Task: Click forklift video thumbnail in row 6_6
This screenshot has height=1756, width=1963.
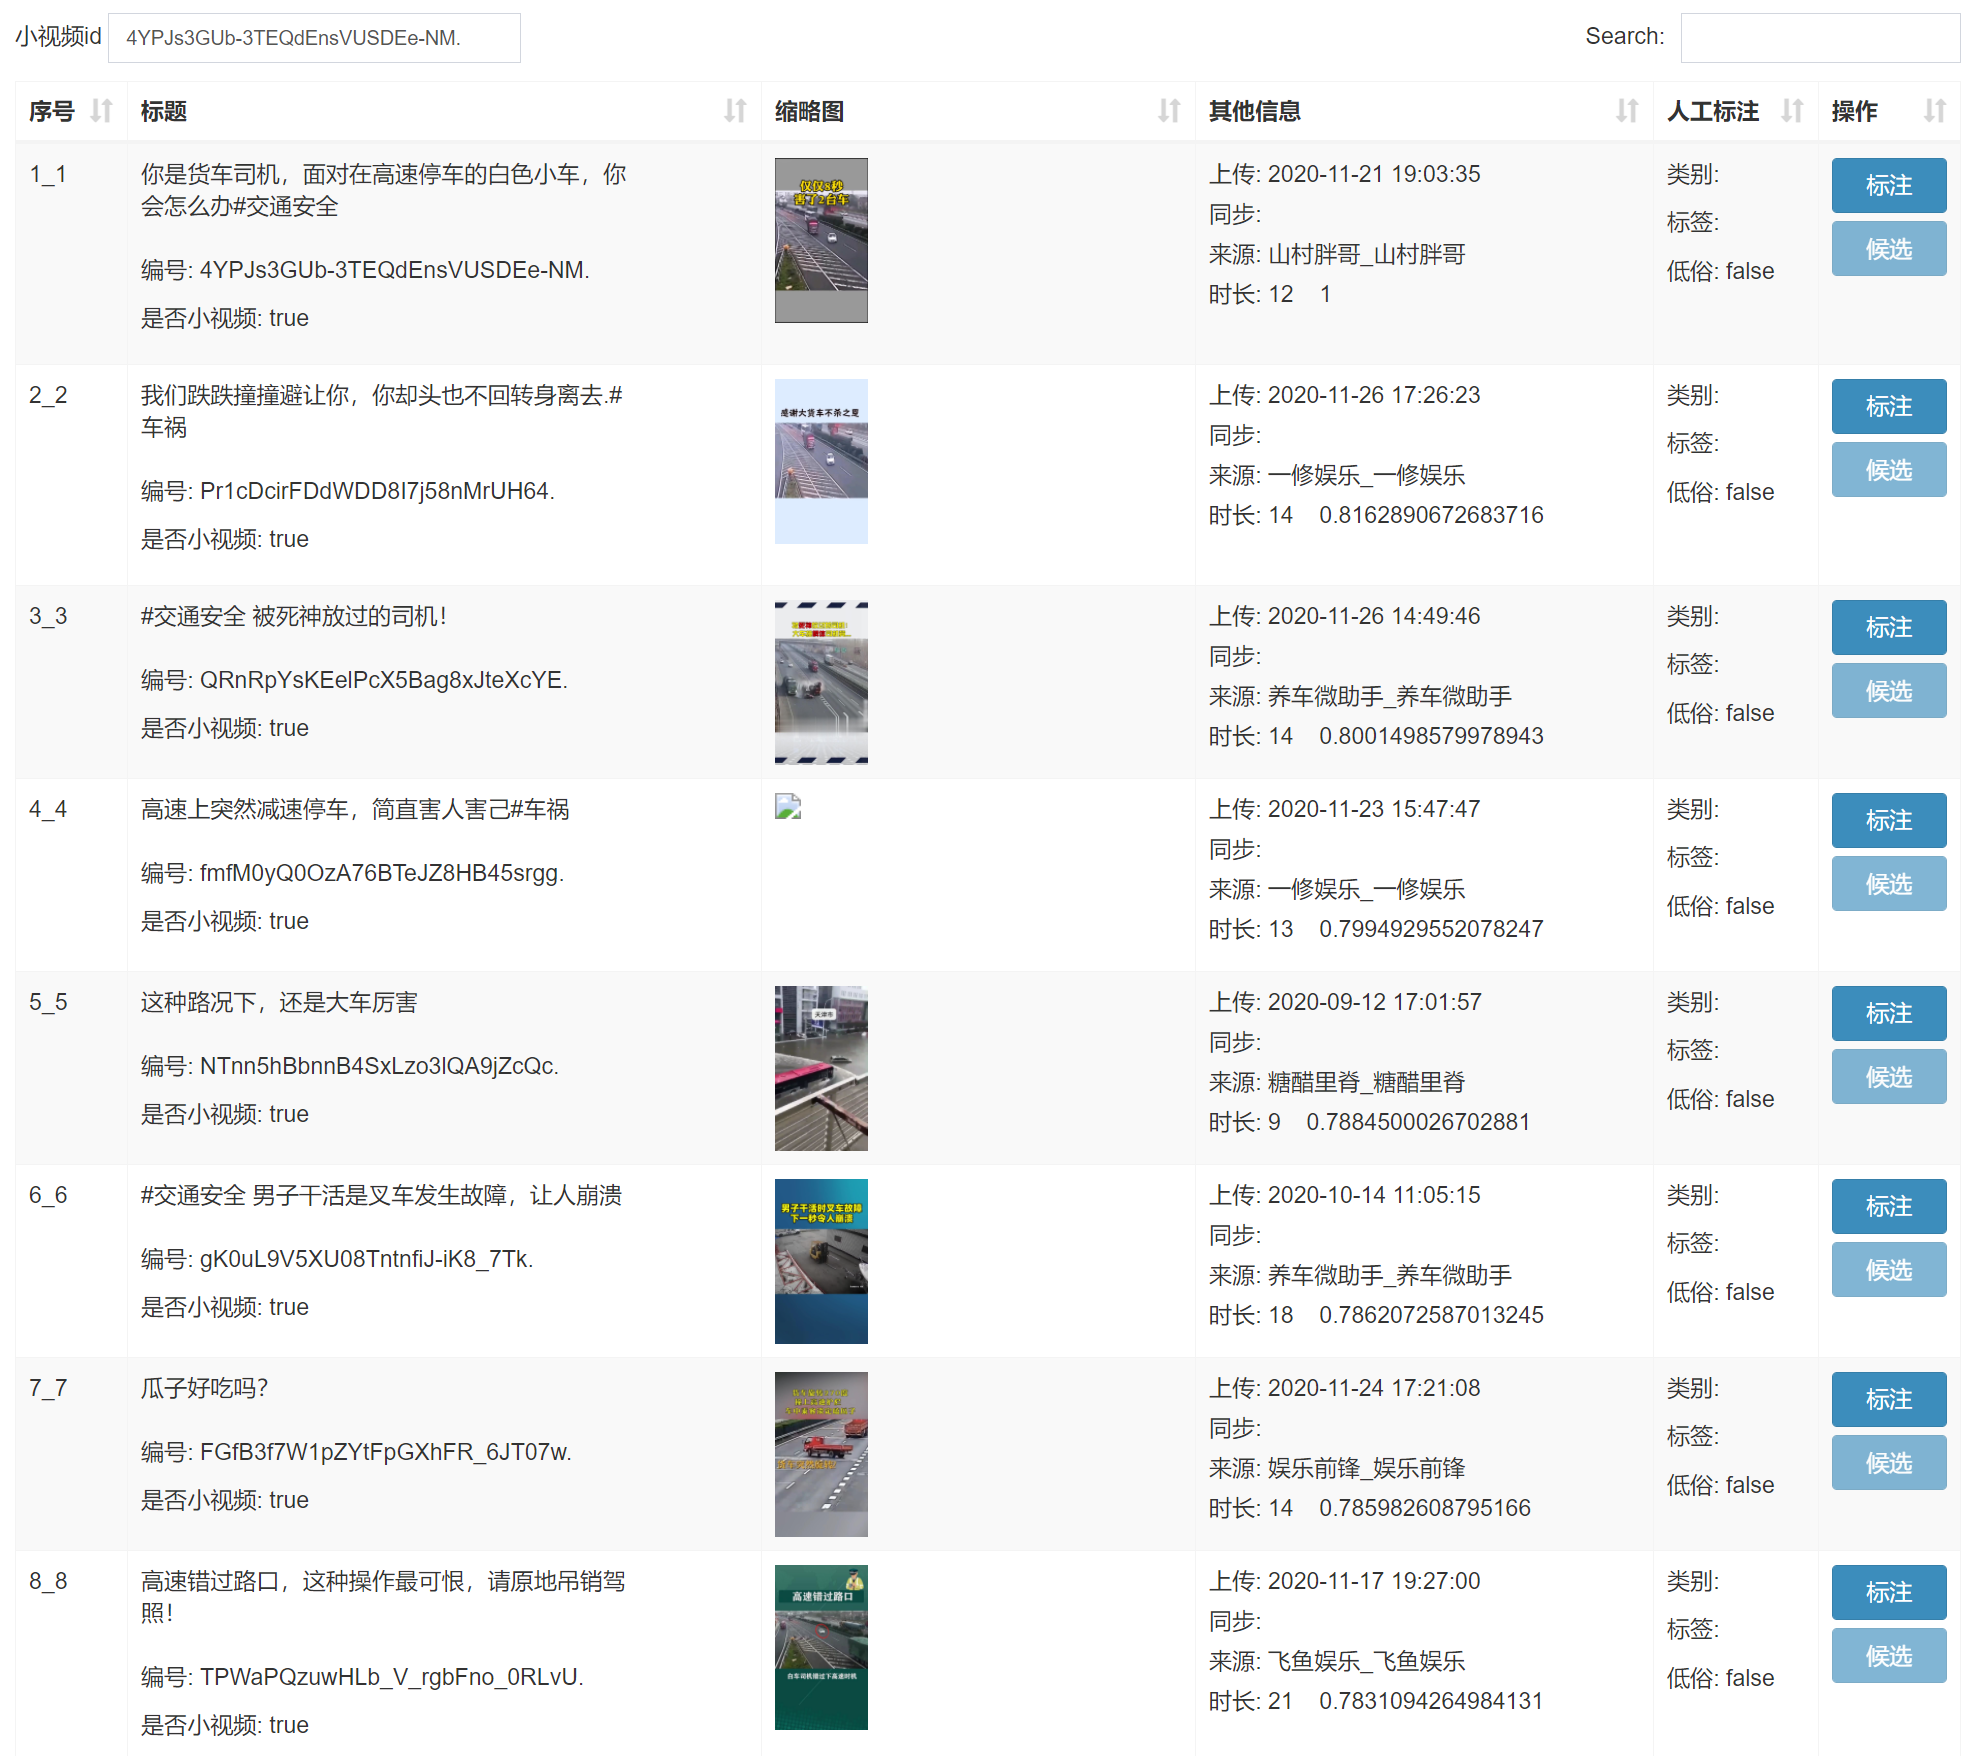Action: 821,1261
